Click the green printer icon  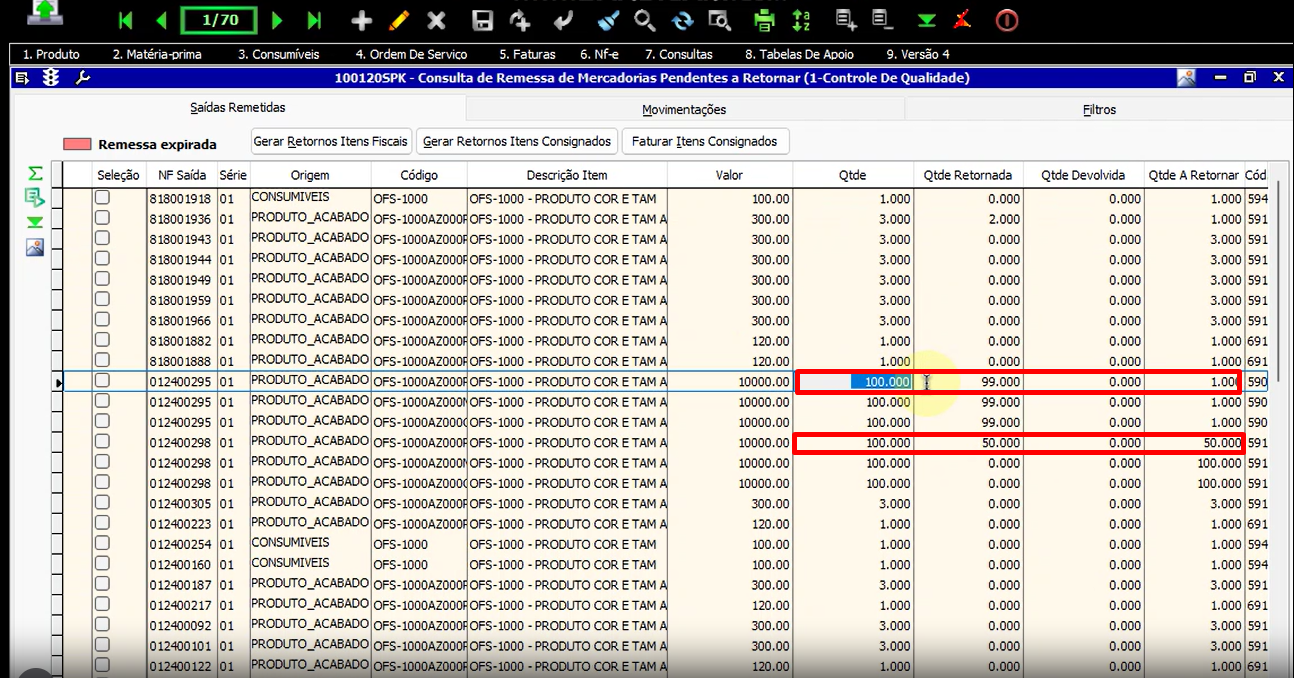point(764,20)
